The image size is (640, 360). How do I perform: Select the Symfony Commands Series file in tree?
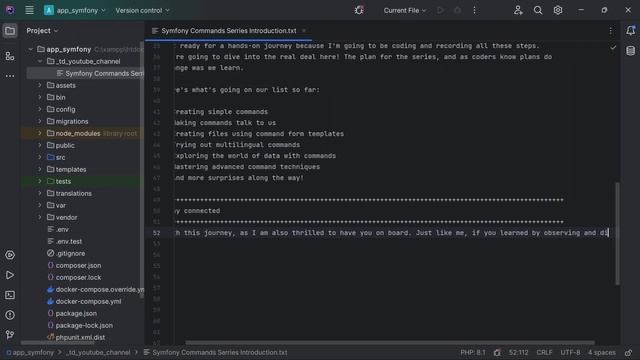coord(85,73)
